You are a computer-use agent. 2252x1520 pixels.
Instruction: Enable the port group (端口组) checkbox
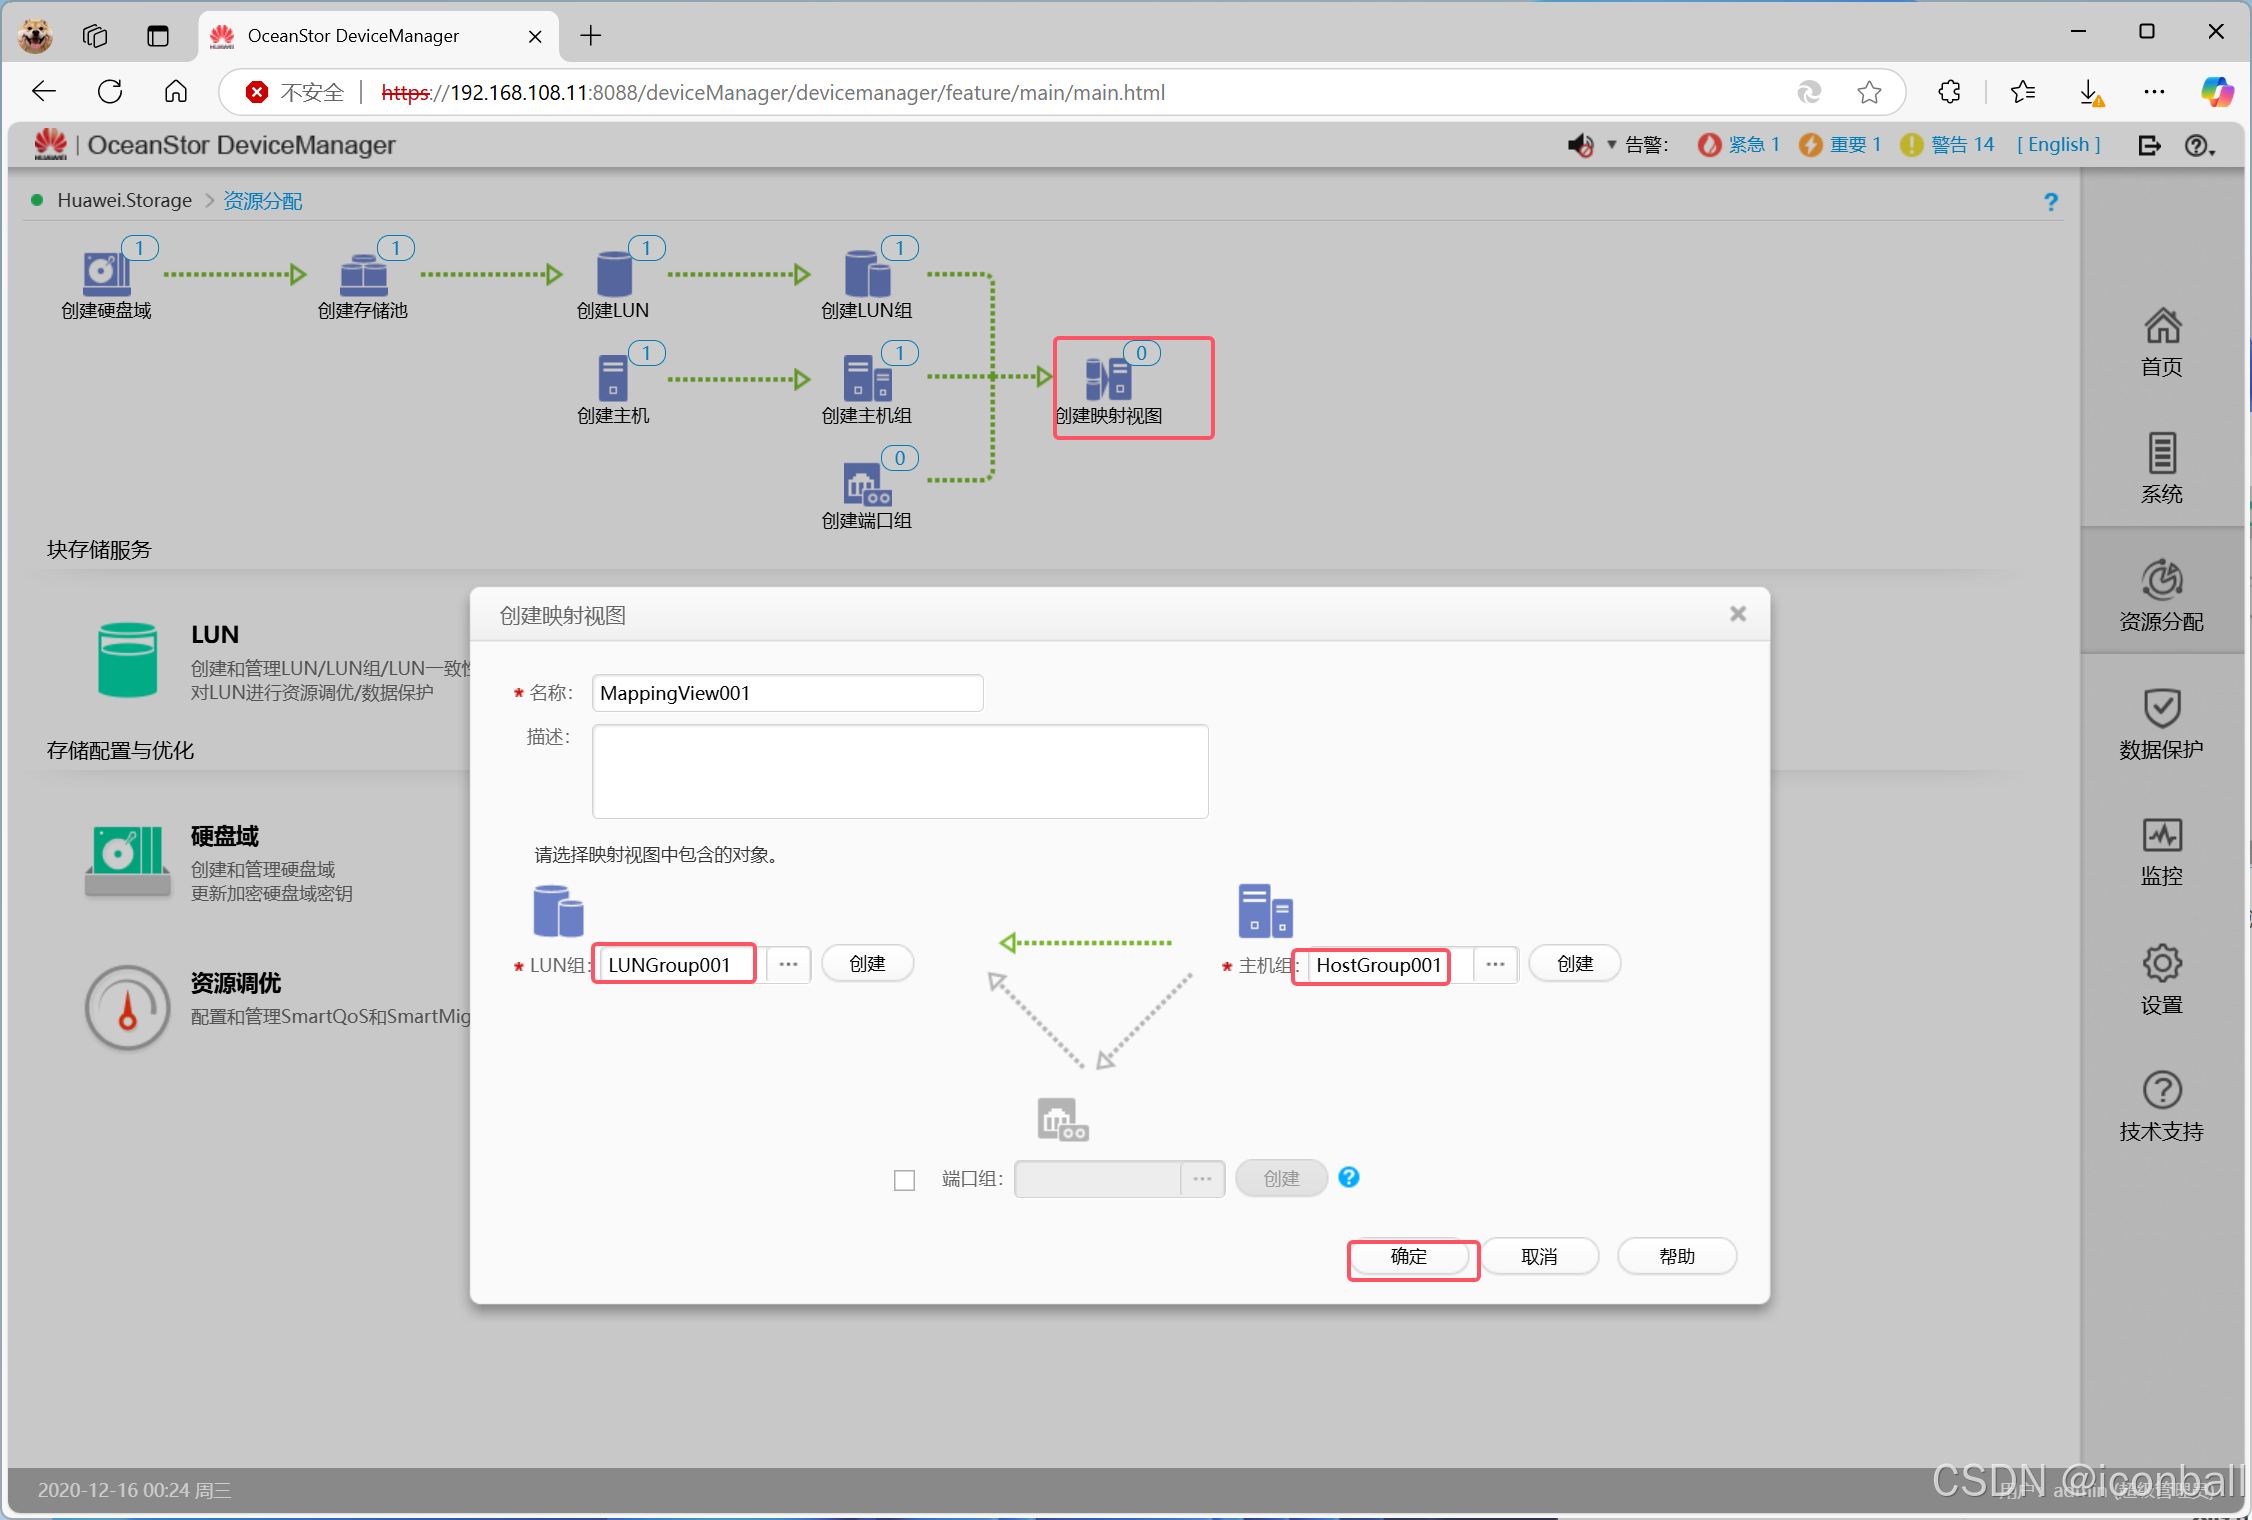tap(904, 1180)
